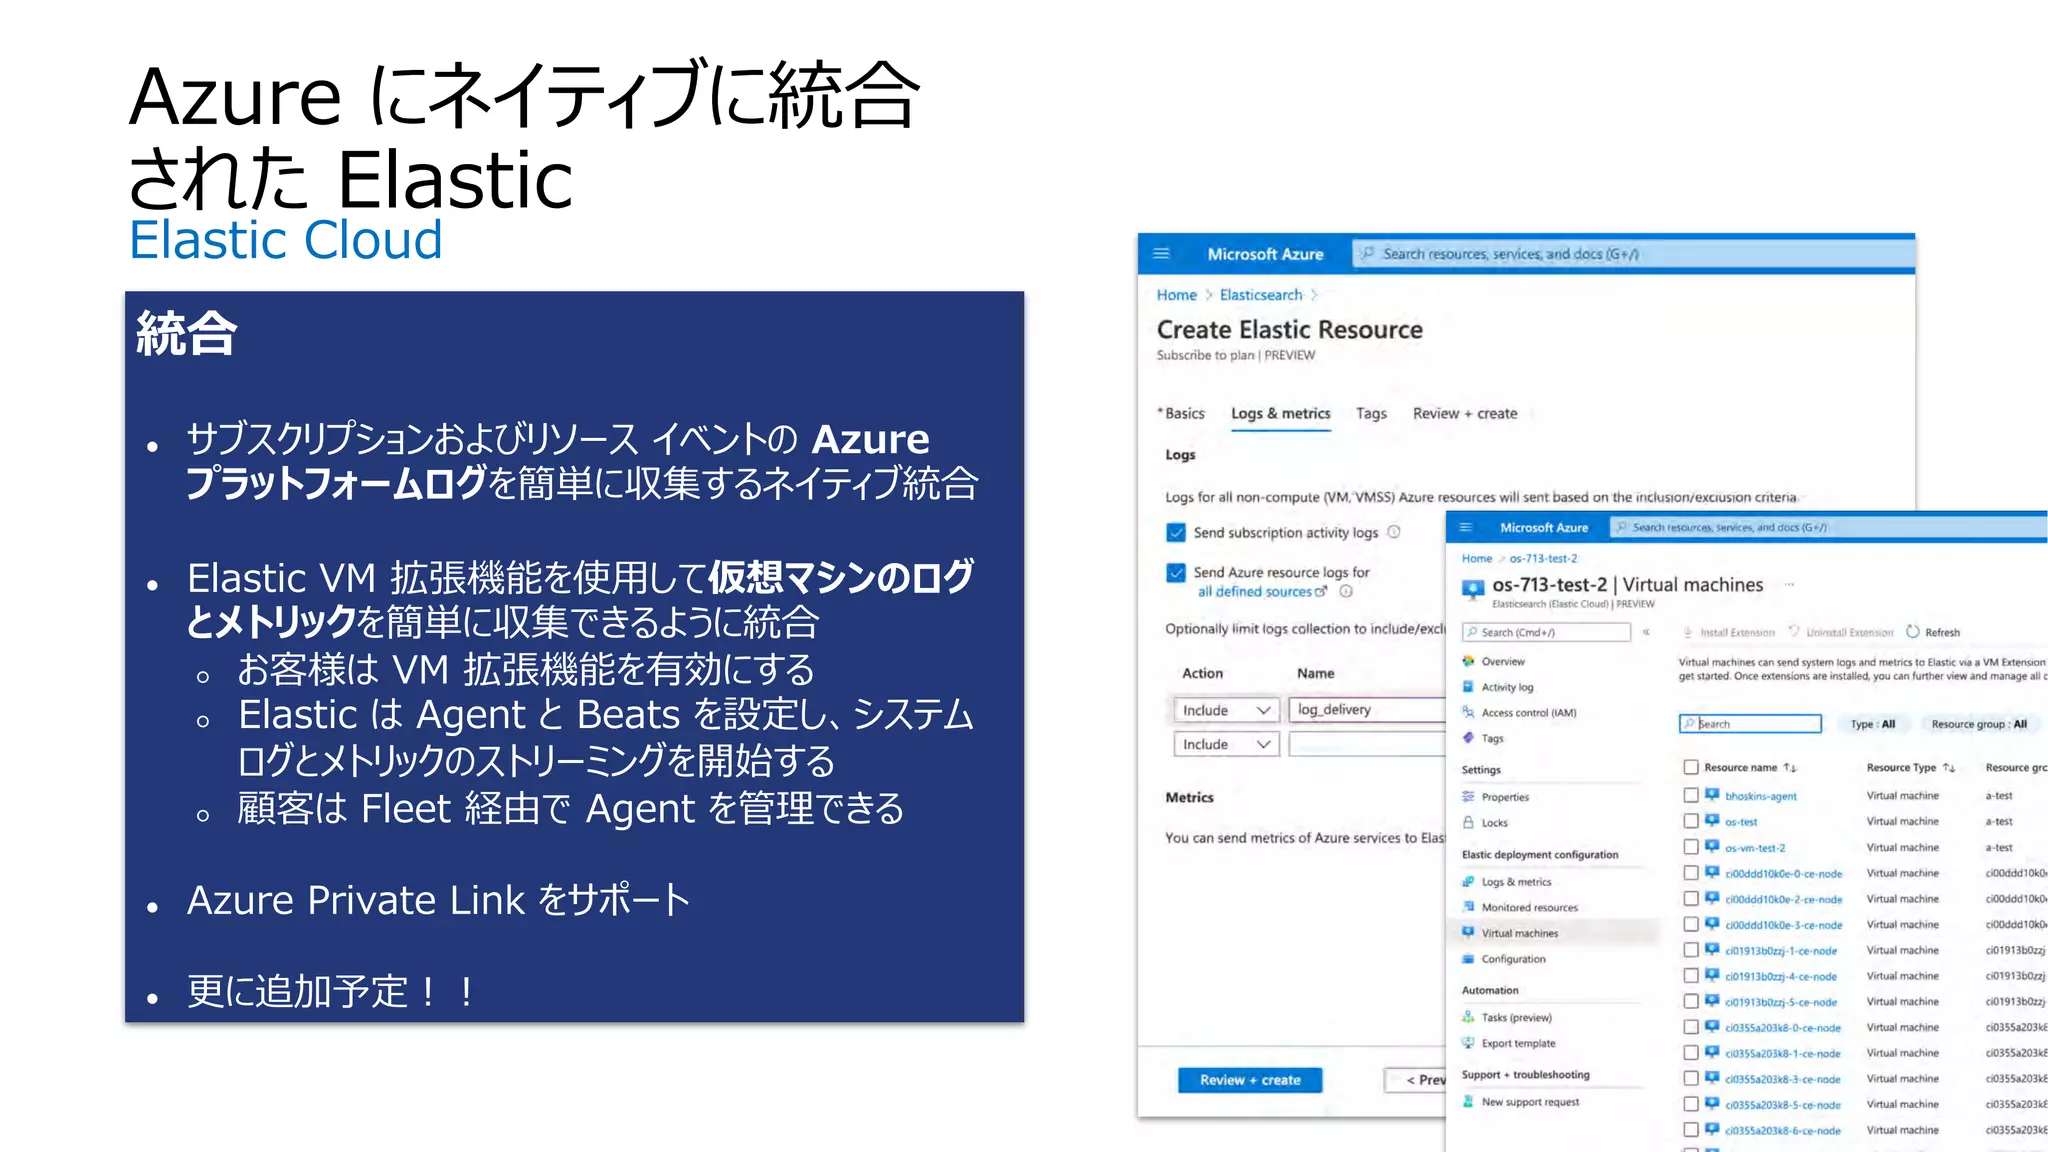The height and width of the screenshot is (1152, 2048).
Task: Click the log_delivery name field
Action: 1367,710
